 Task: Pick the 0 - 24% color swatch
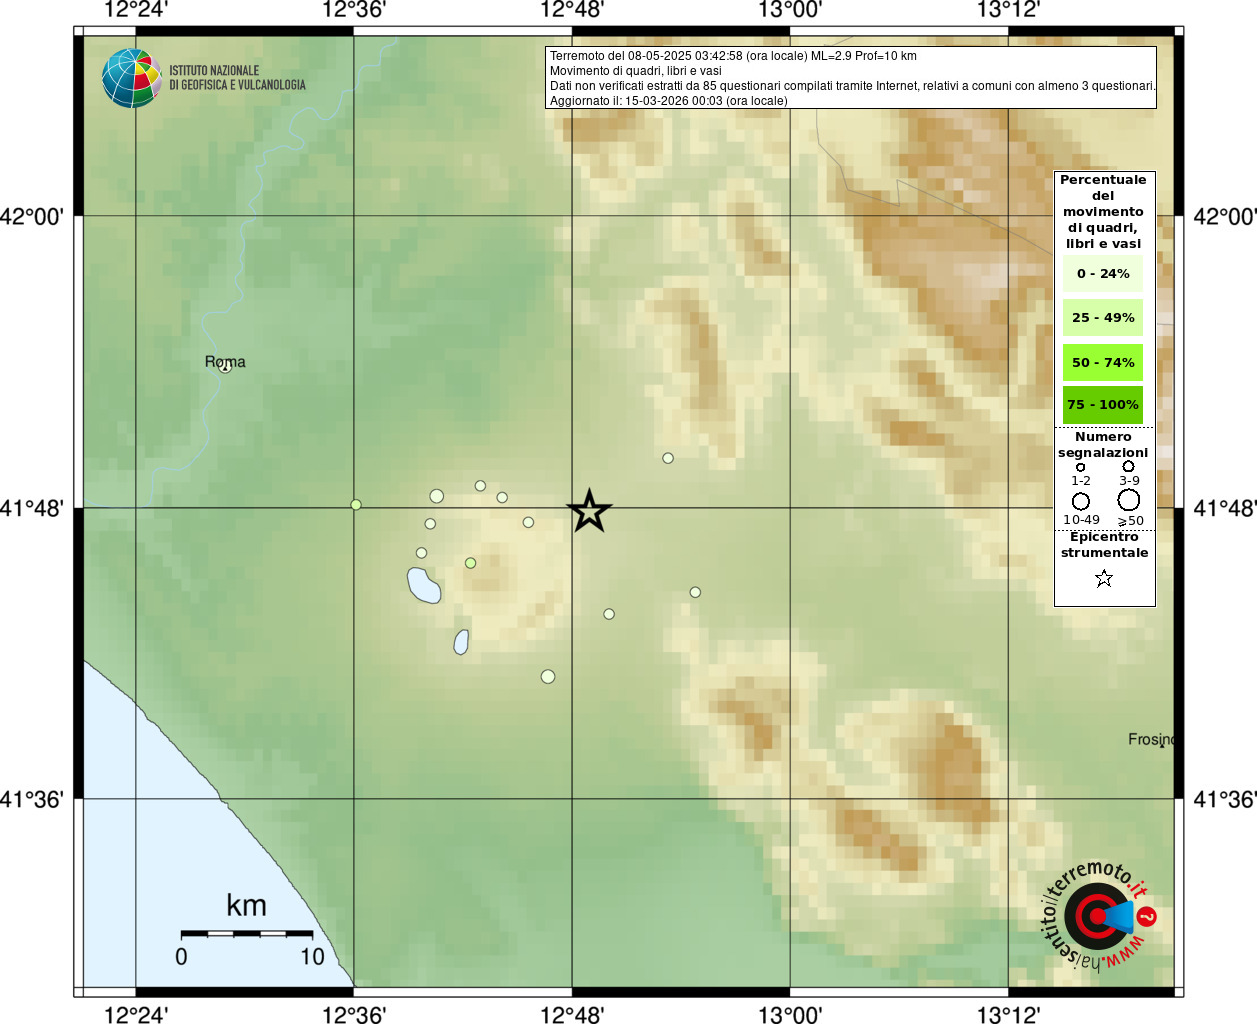coord(1103,273)
